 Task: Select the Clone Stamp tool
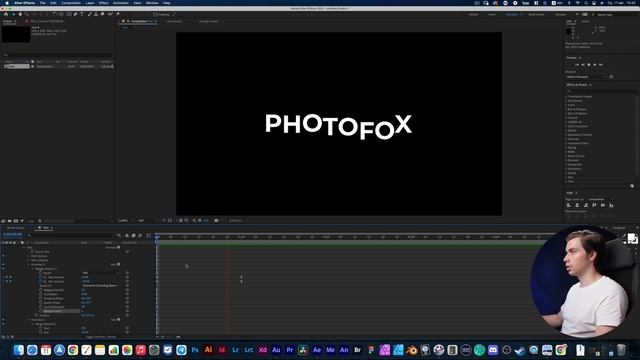(96, 14)
